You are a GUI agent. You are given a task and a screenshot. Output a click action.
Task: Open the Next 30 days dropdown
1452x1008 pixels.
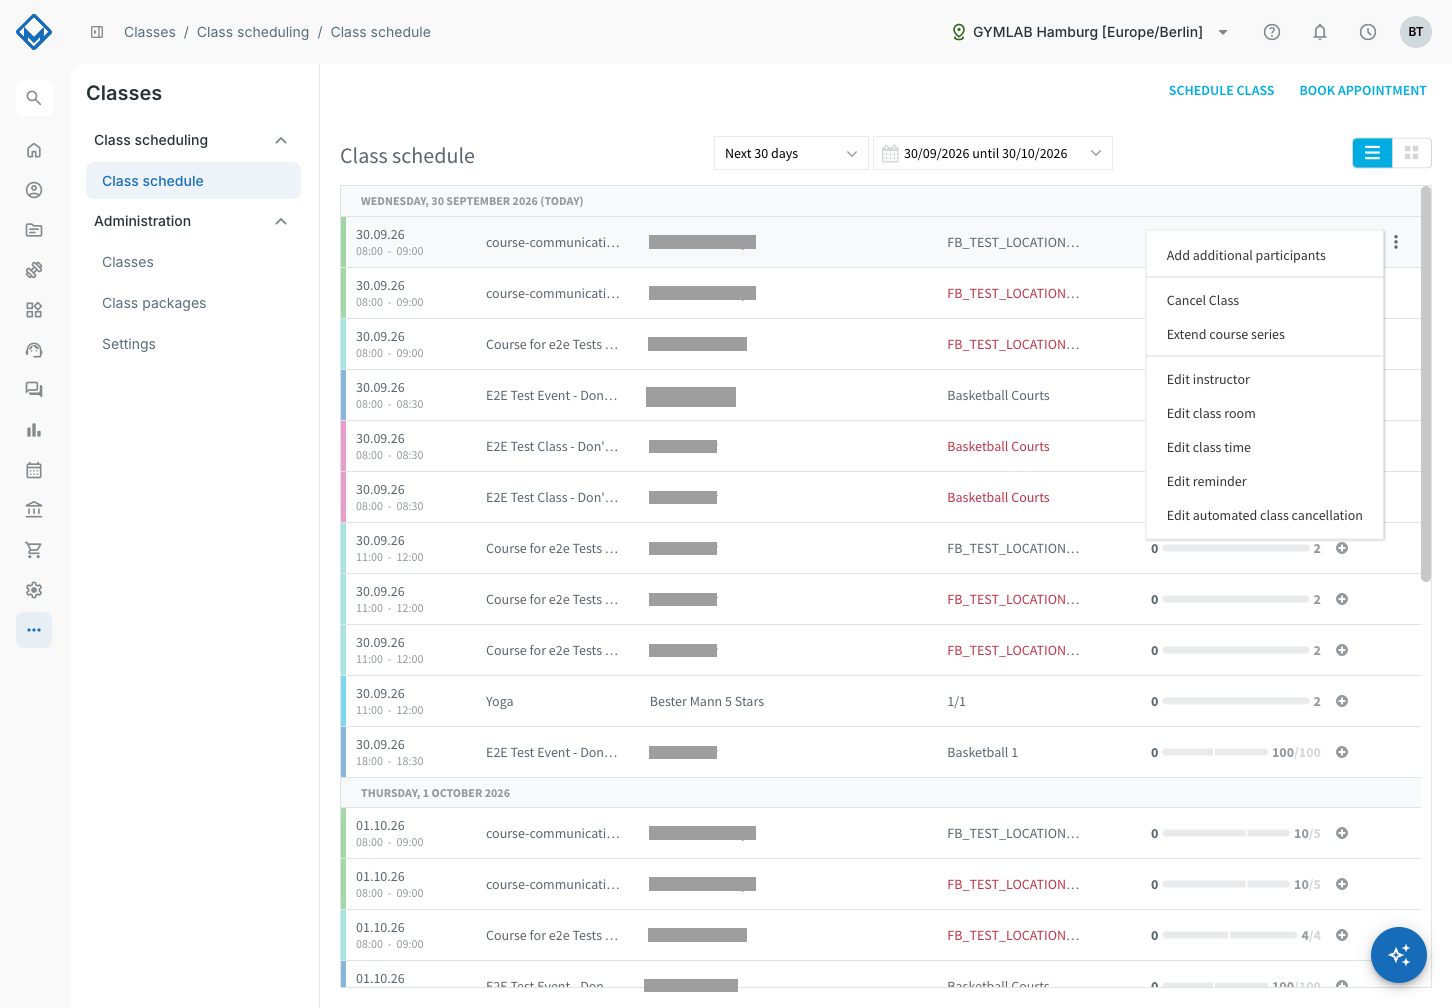pos(791,153)
